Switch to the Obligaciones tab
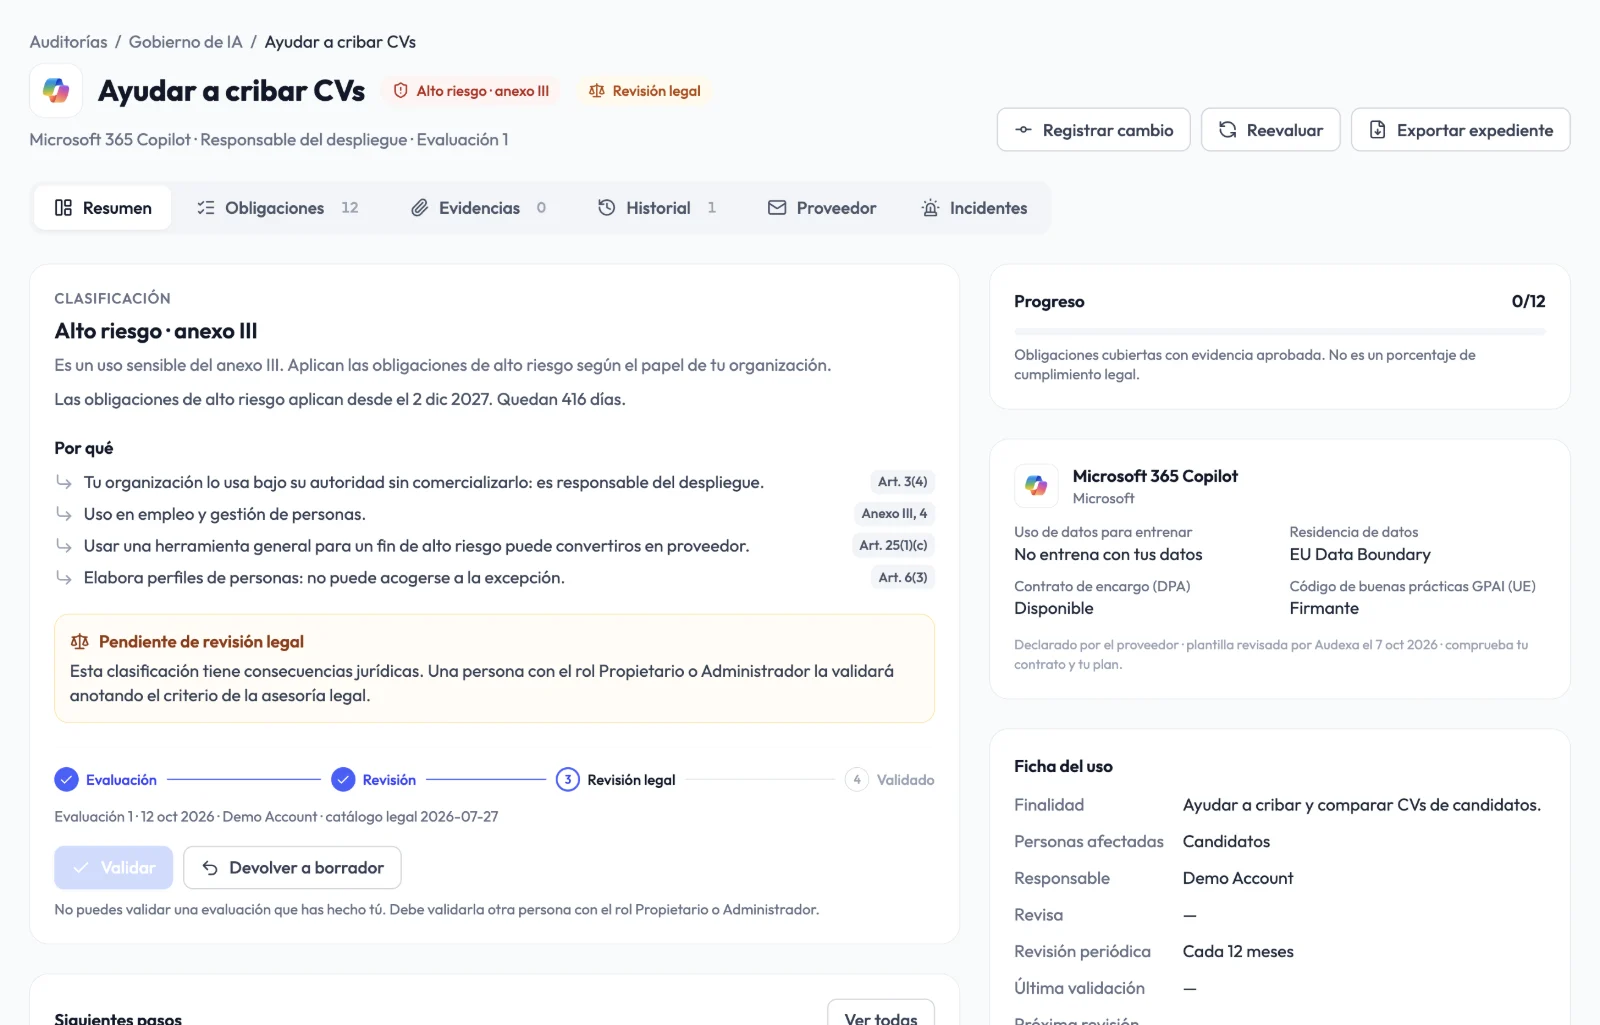1600x1025 pixels. [x=278, y=208]
